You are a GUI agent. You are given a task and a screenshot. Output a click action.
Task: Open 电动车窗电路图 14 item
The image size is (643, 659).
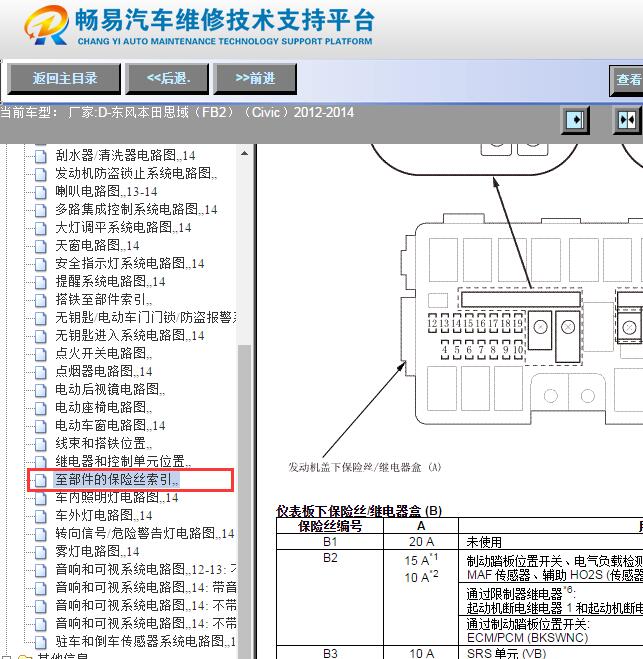tap(110, 426)
